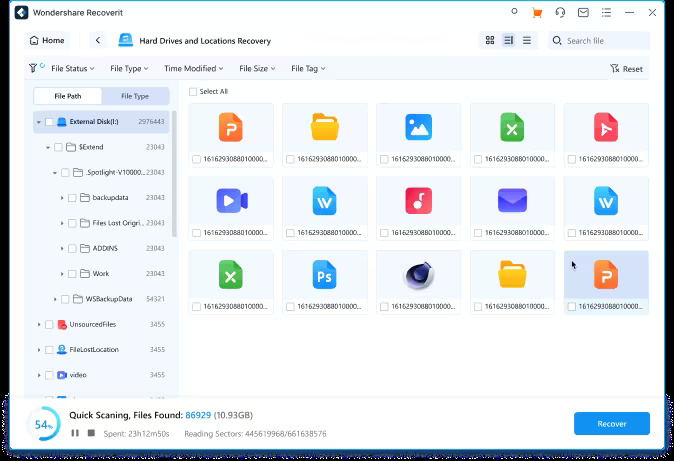Open the mail feedback icon
Image resolution: width=674 pixels, height=461 pixels.
pos(583,12)
